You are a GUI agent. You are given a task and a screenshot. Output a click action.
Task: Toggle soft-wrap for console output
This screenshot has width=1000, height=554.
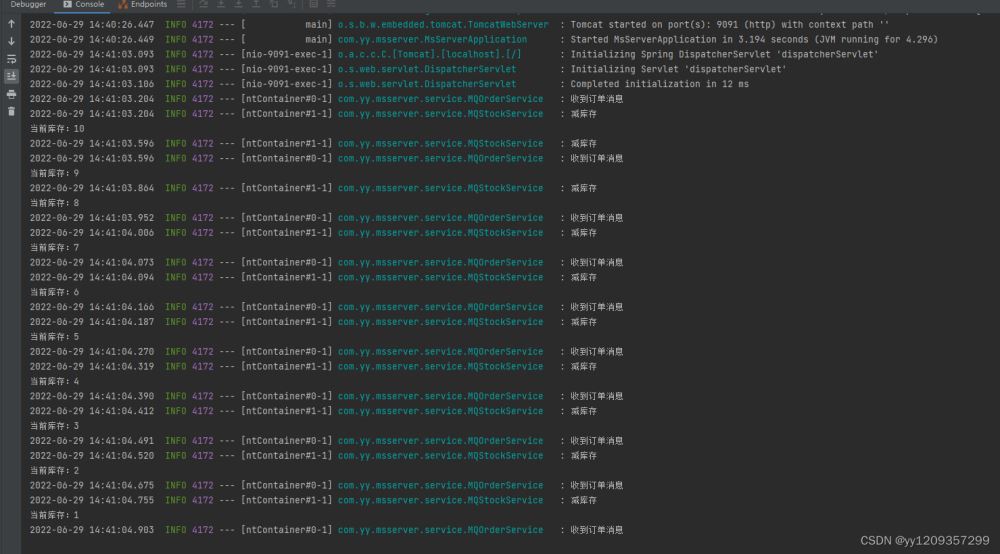(x=11, y=59)
